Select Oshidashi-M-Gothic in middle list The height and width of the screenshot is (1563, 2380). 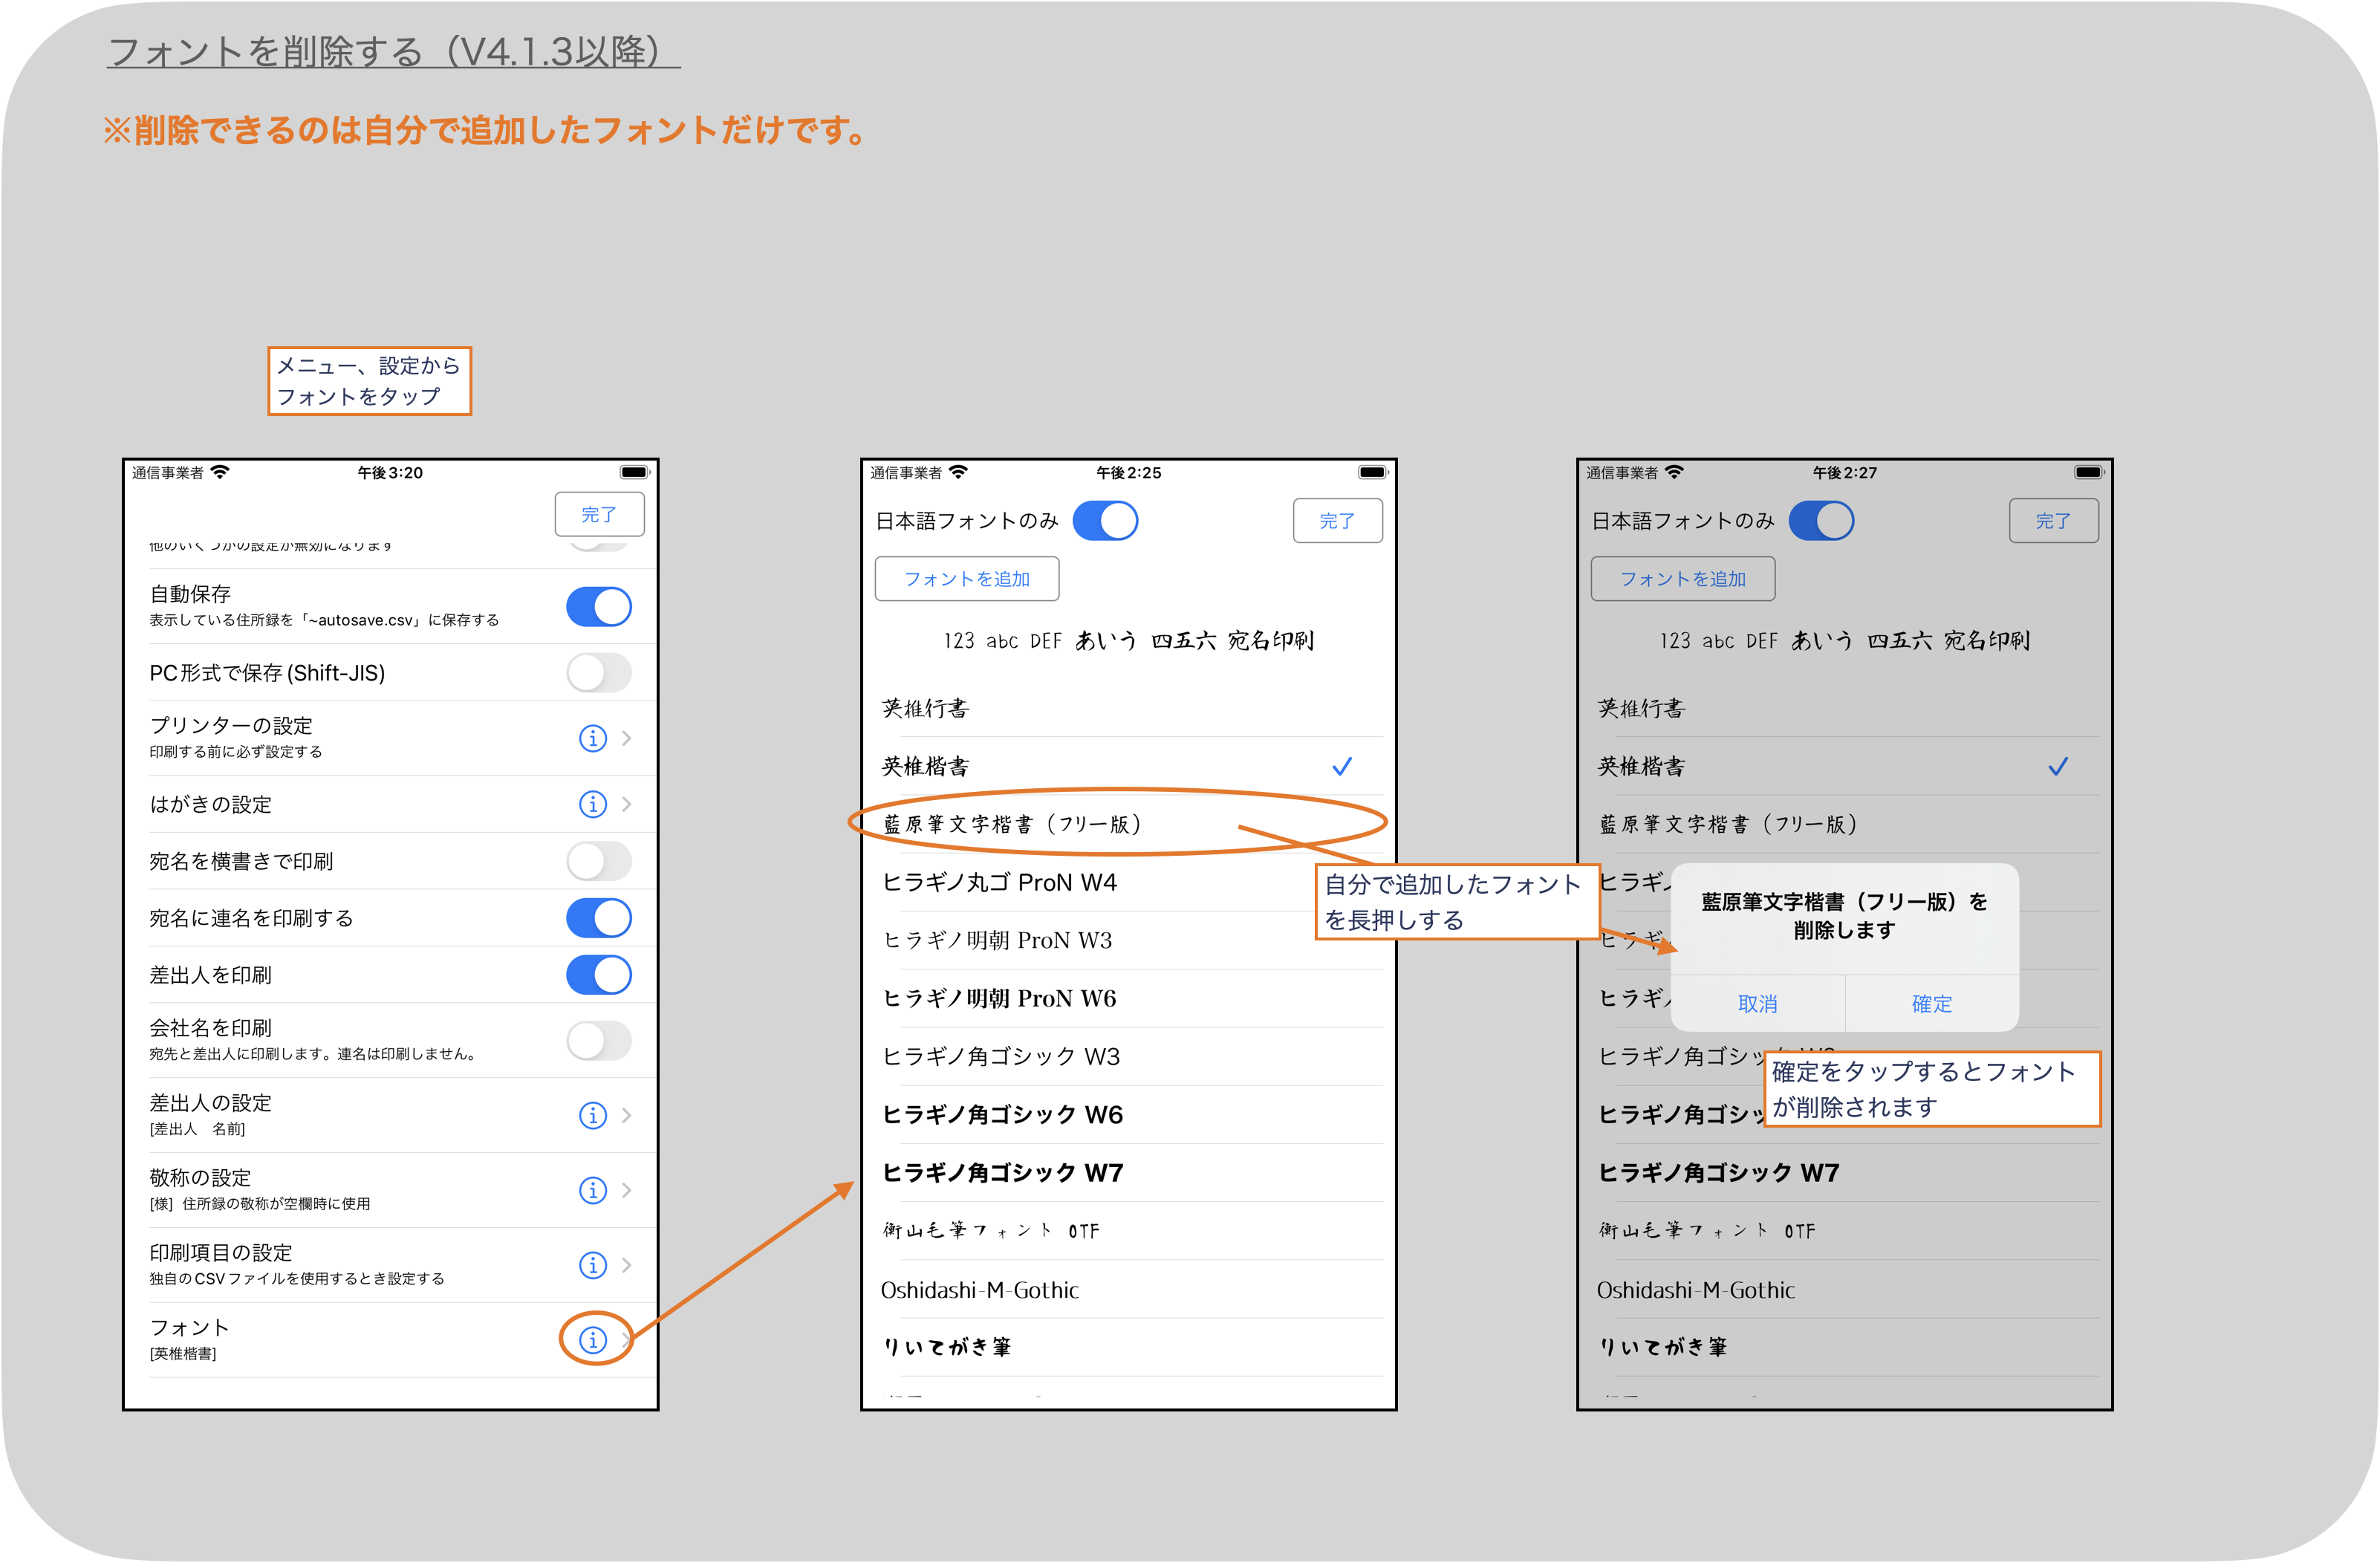(1128, 1290)
